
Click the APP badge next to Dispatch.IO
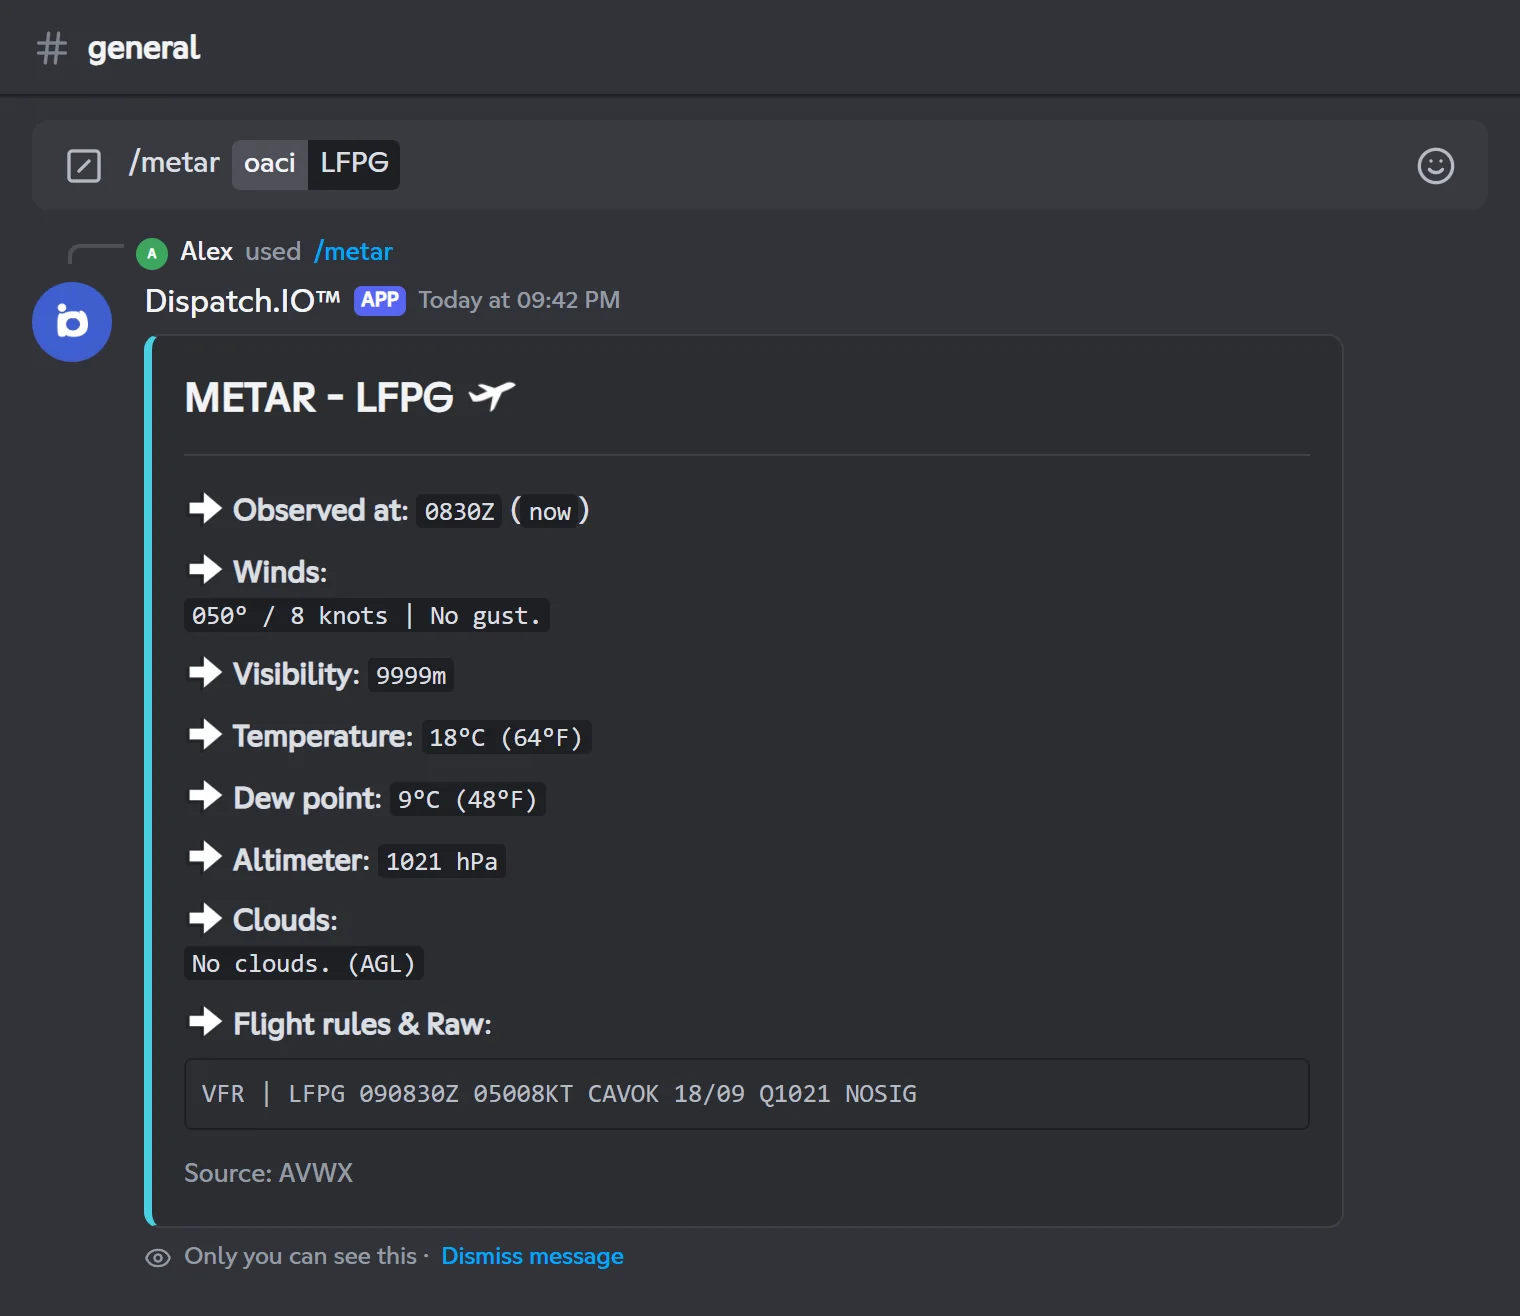[x=380, y=300]
